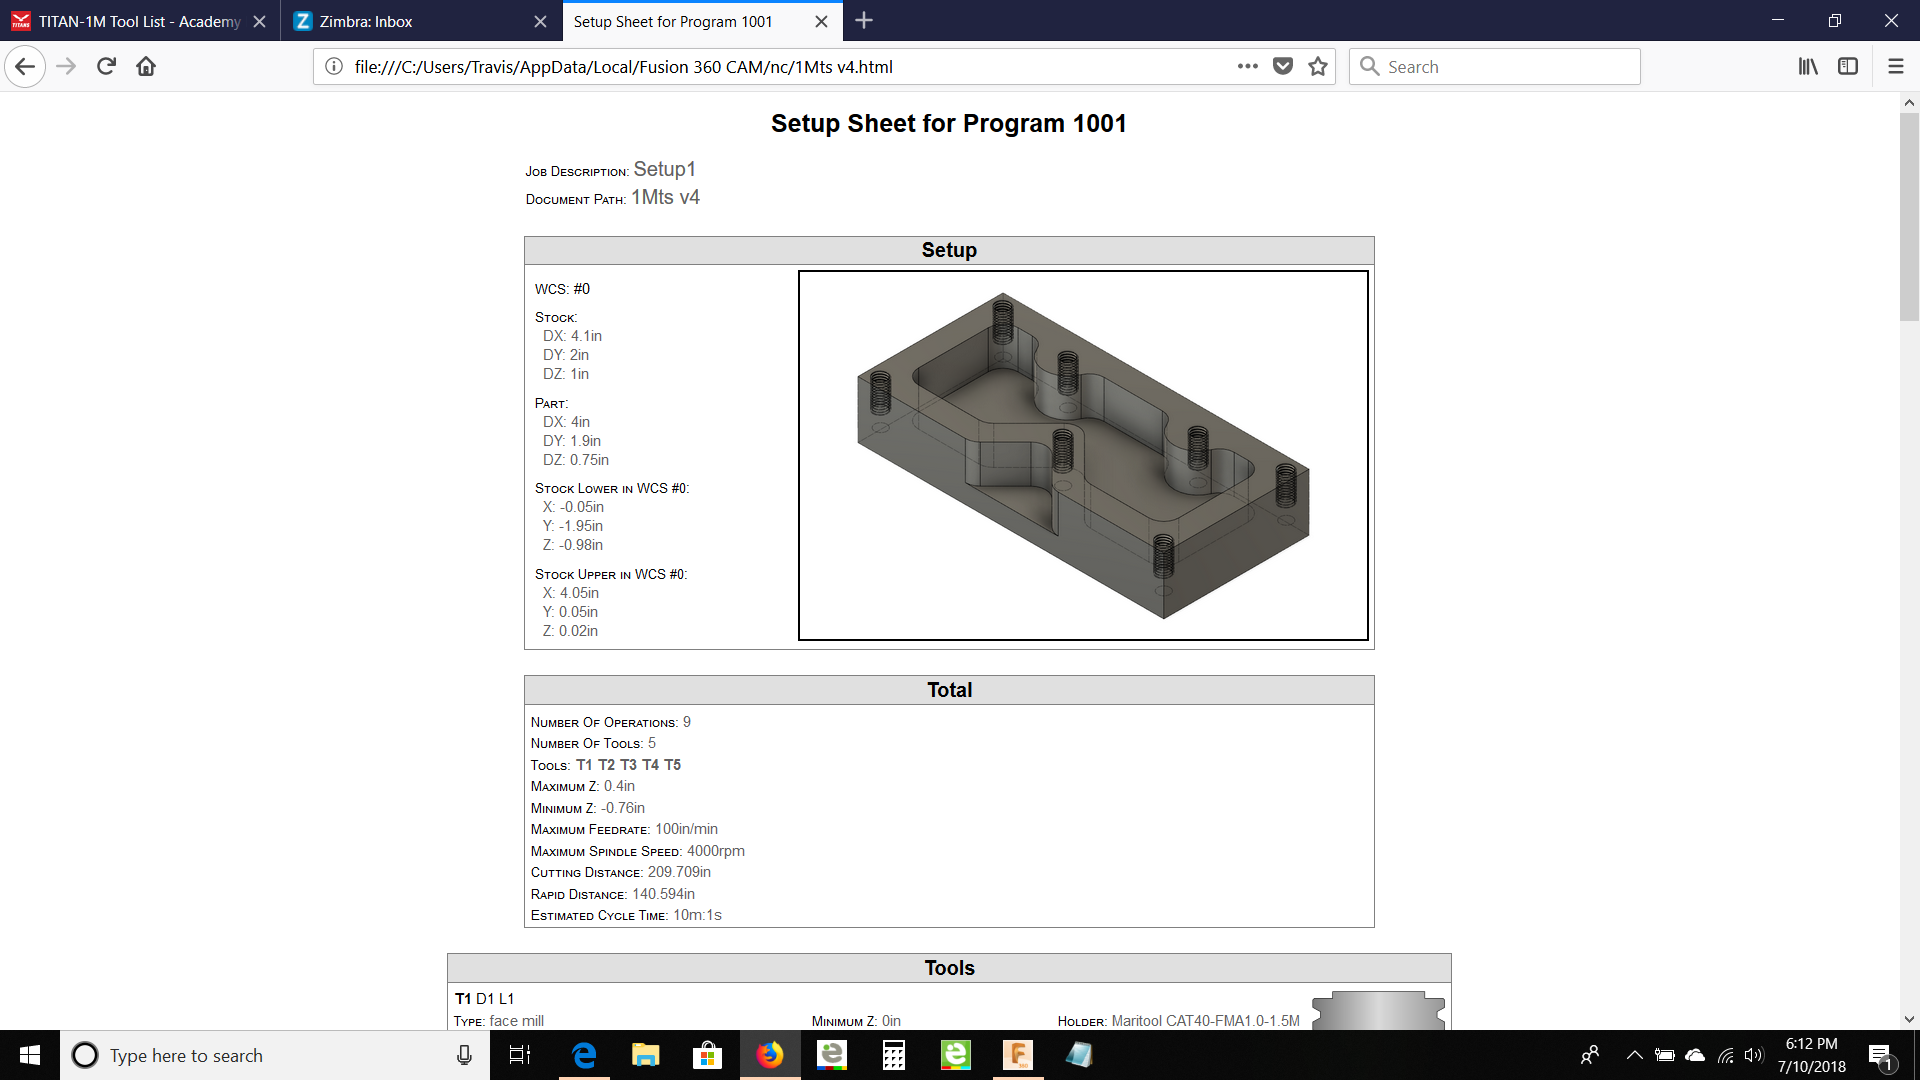
Task: Go to the browser Home page
Action: coord(146,67)
